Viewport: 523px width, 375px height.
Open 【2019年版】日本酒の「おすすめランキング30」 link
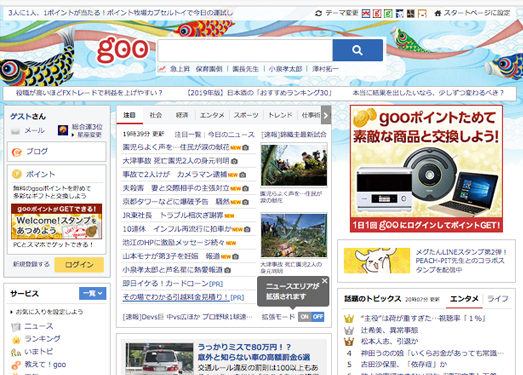(x=259, y=93)
